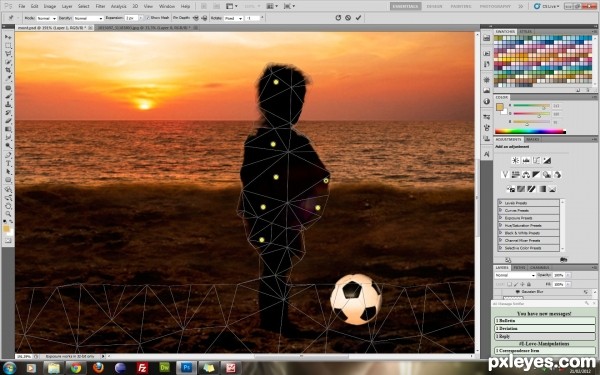This screenshot has height=375, width=600.
Task: Open the Density dropdown
Action: (x=88, y=18)
